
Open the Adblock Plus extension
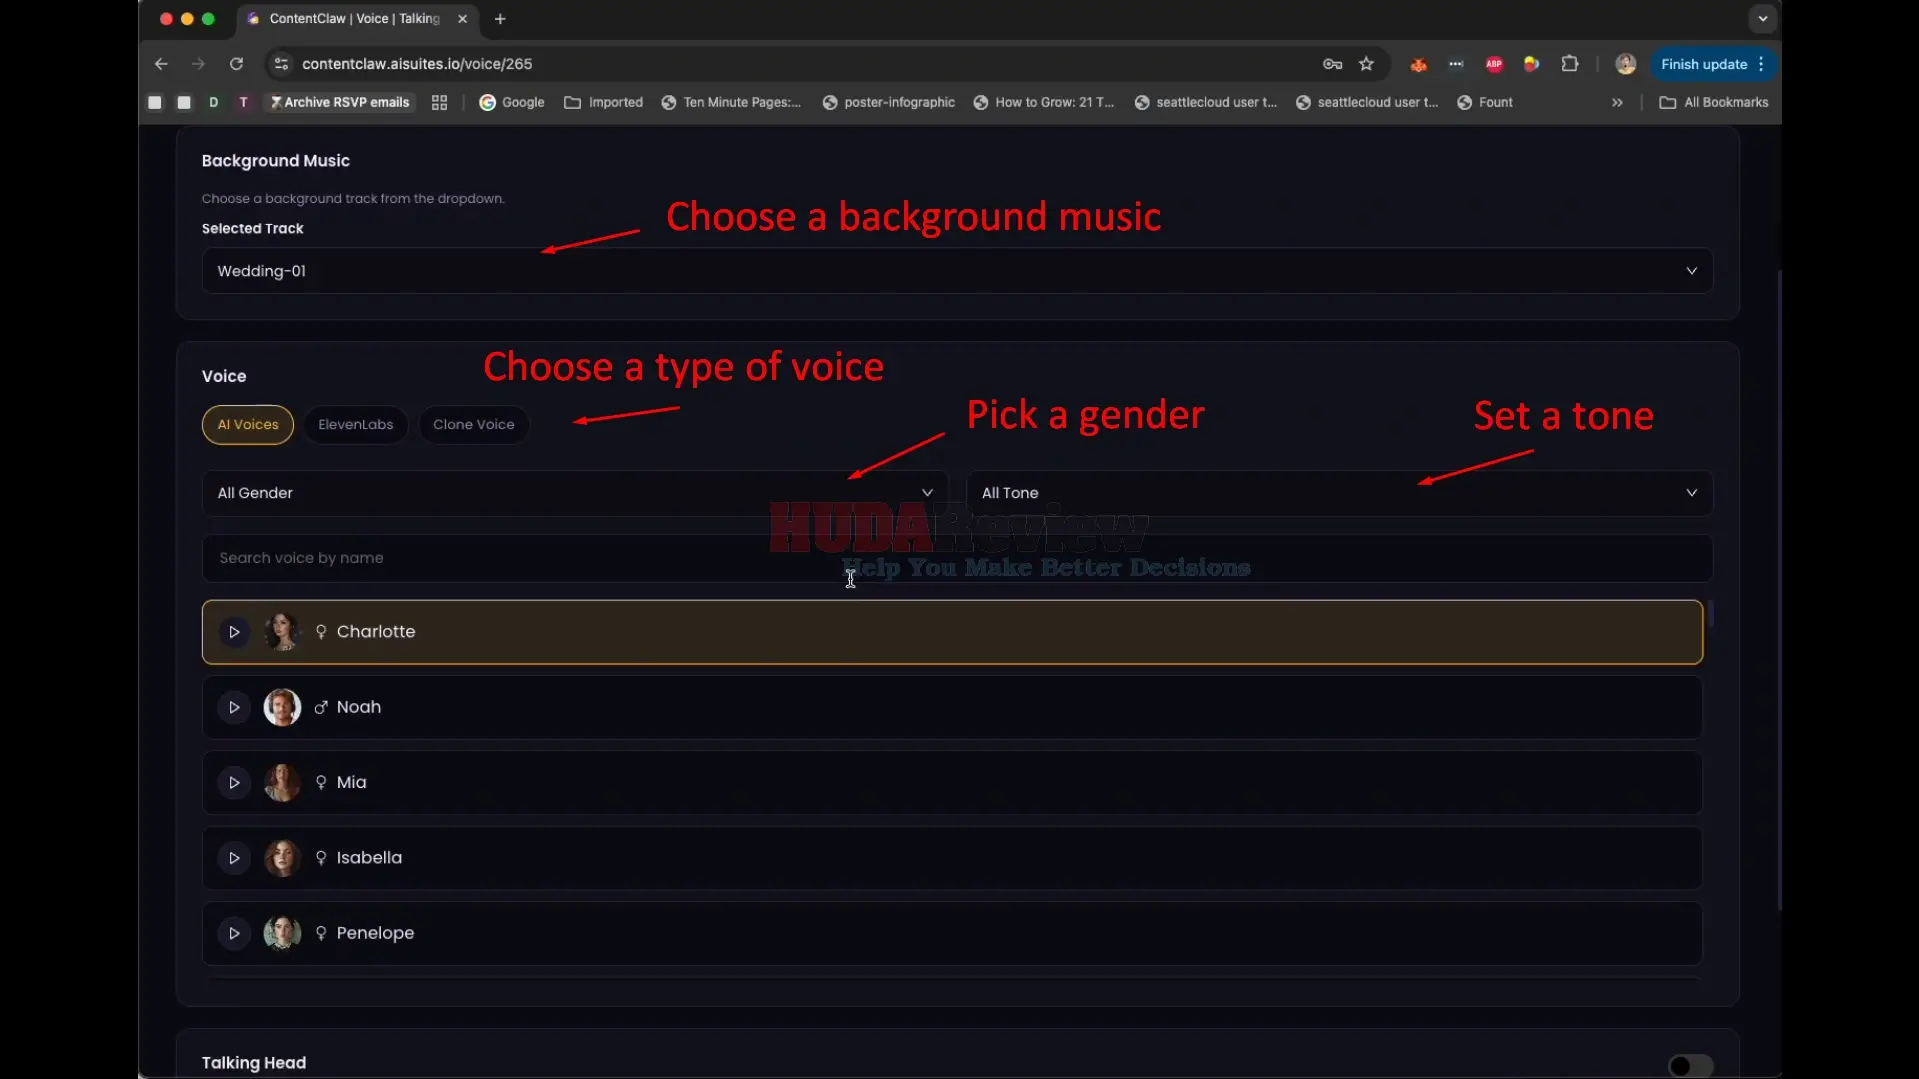click(1494, 64)
